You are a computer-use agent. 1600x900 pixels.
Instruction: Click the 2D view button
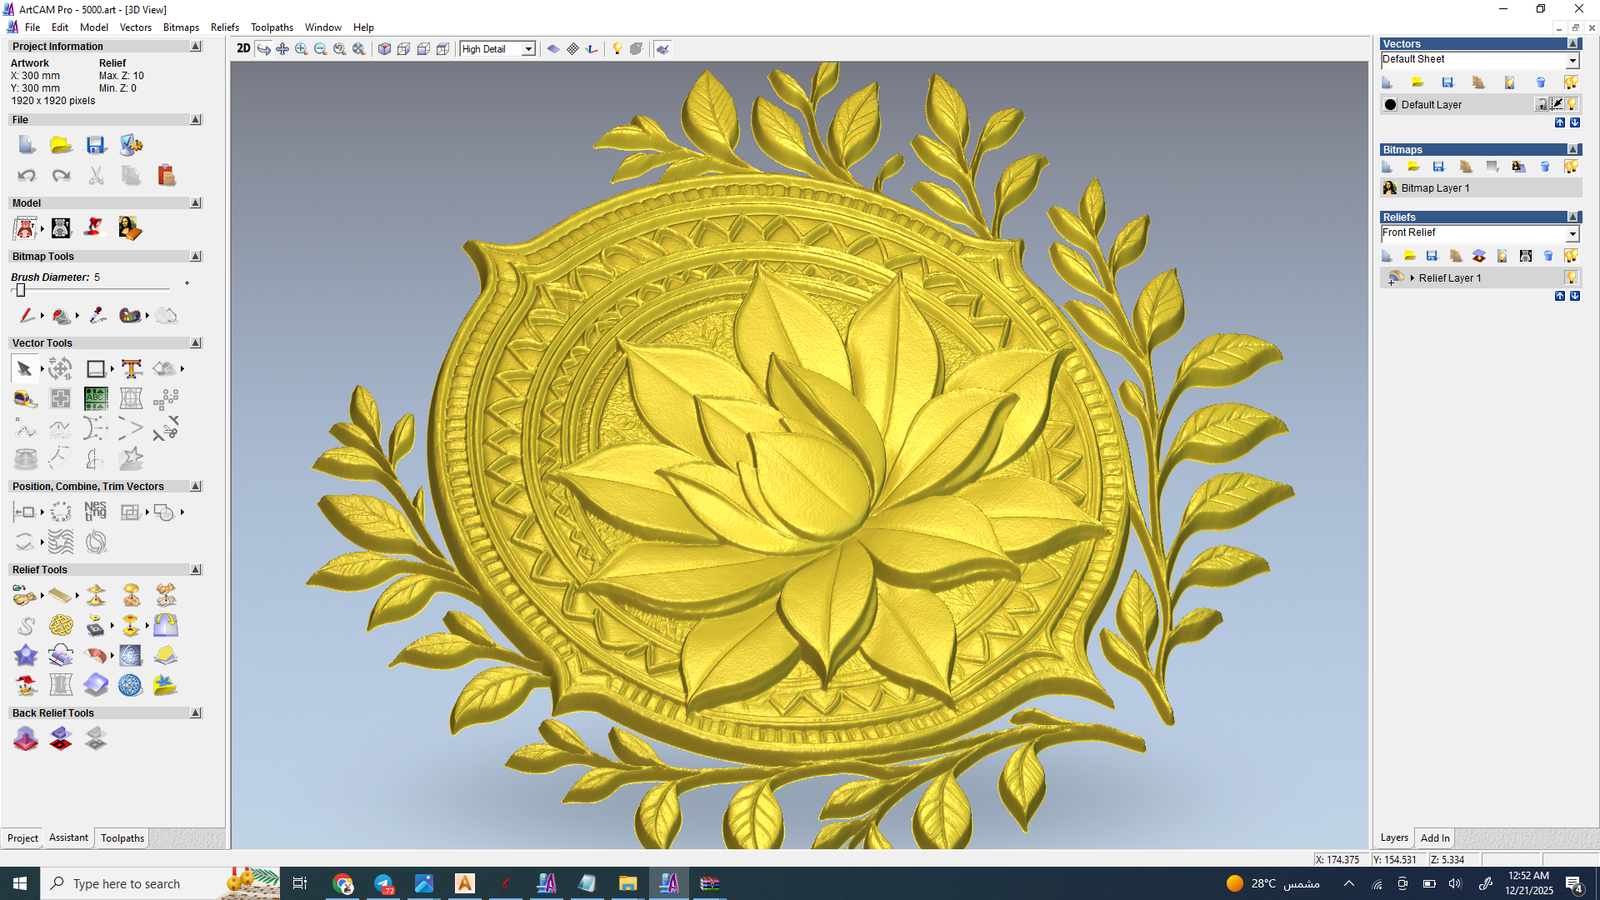(x=243, y=48)
